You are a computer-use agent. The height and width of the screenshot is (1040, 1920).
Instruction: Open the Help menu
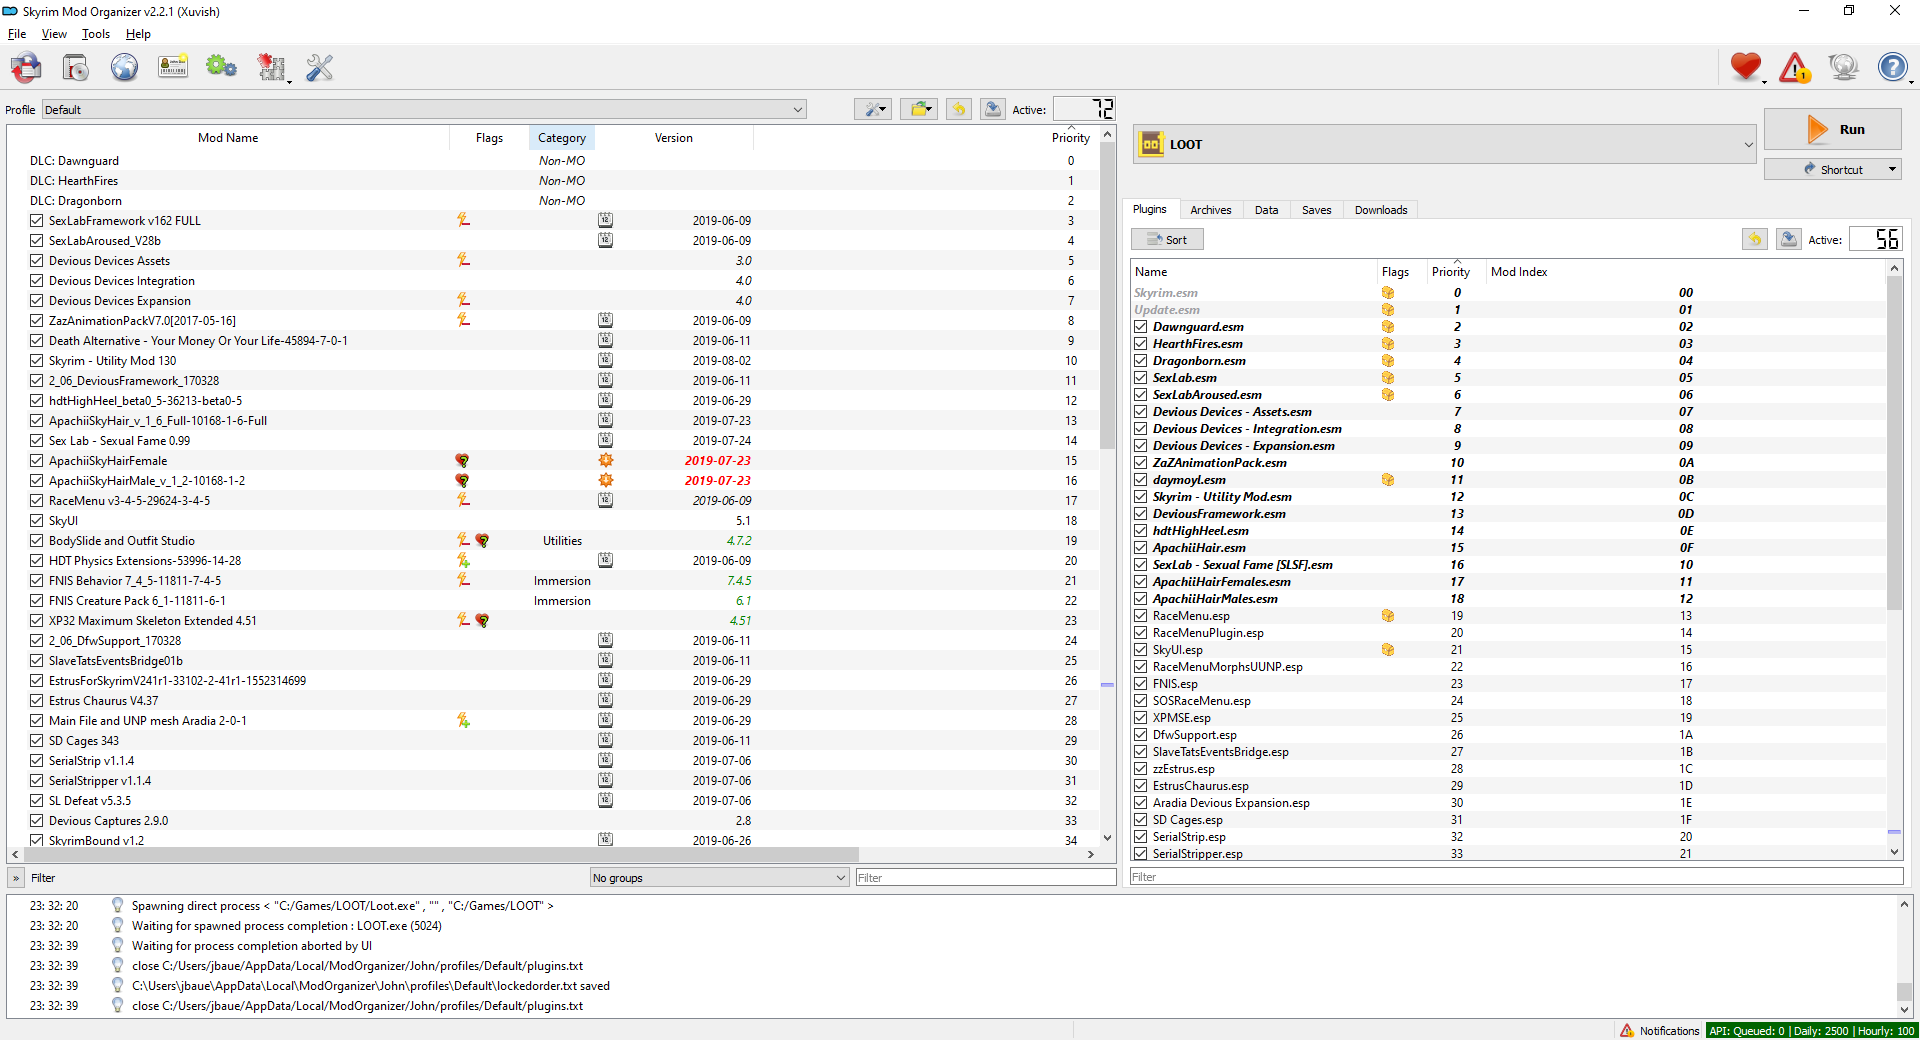(138, 34)
